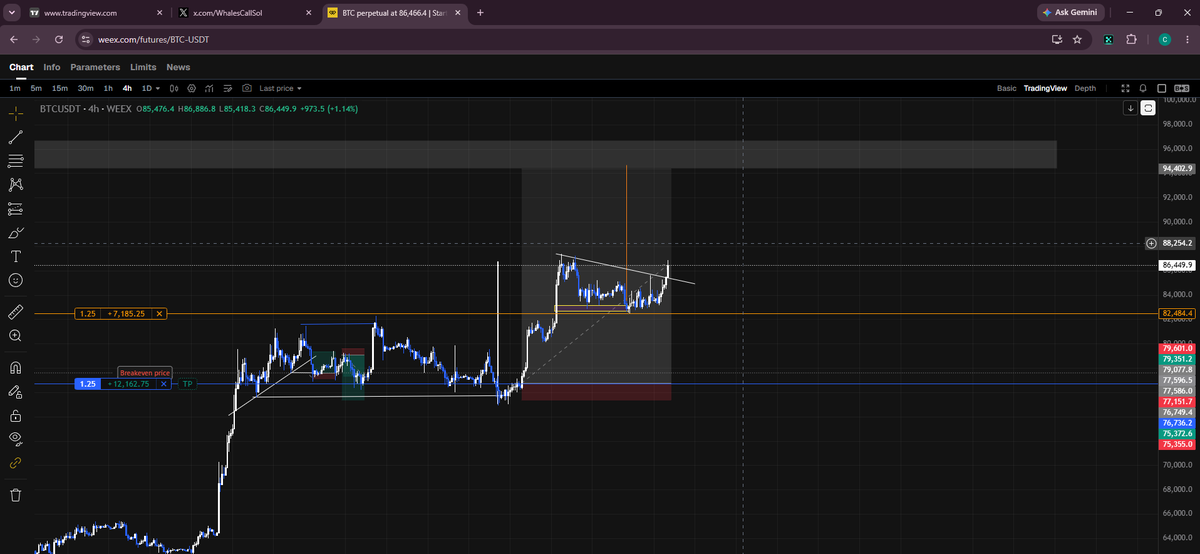Switch to the 5m timeframe

(36, 88)
